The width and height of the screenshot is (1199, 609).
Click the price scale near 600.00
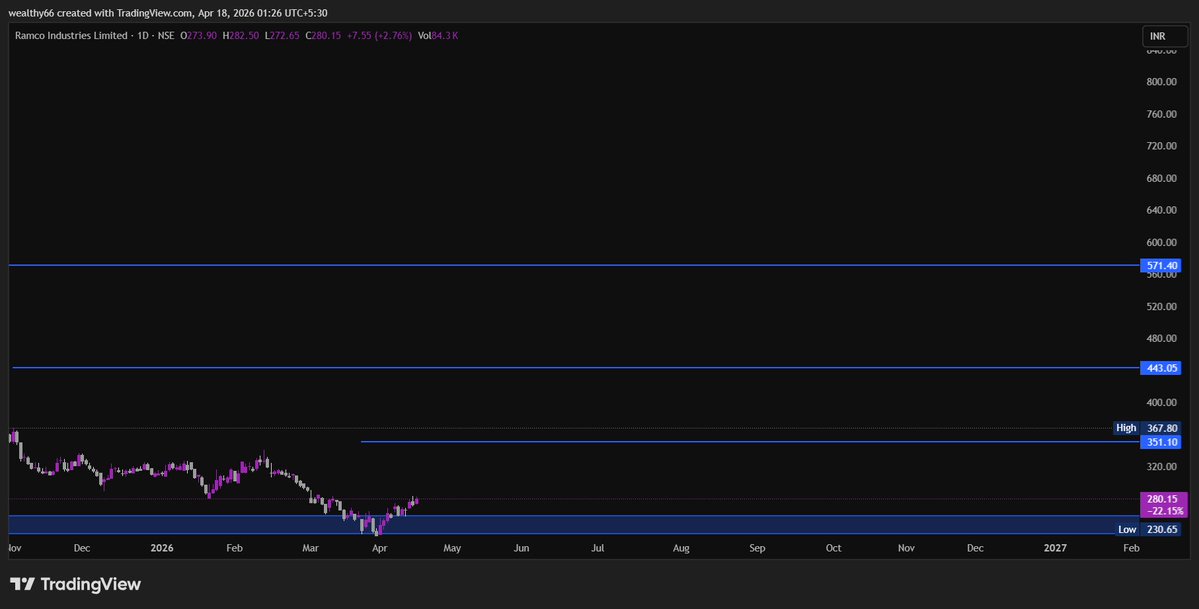(1160, 241)
